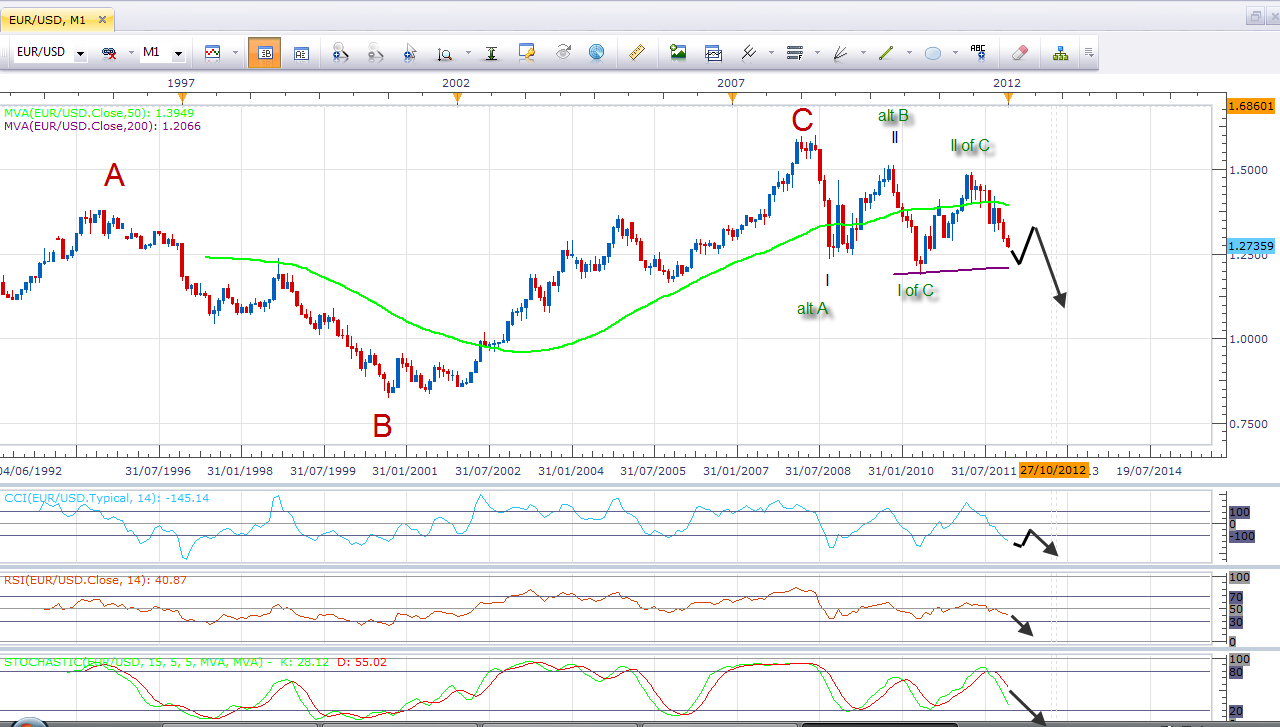
Task: Close the EUR/USD, M1 tab
Action: point(102,20)
